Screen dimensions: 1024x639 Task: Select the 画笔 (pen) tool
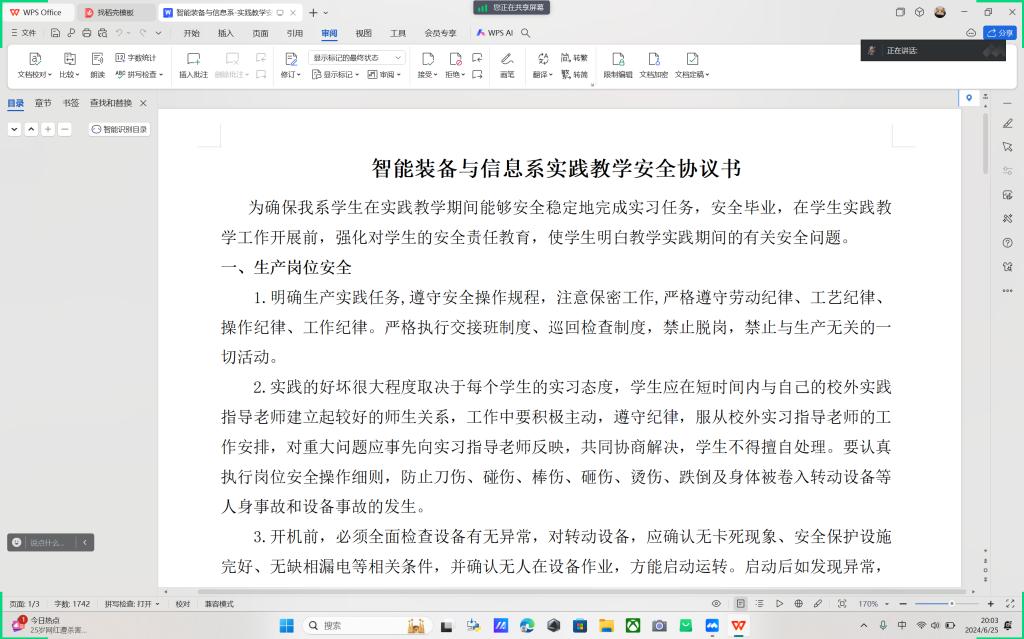click(507, 60)
